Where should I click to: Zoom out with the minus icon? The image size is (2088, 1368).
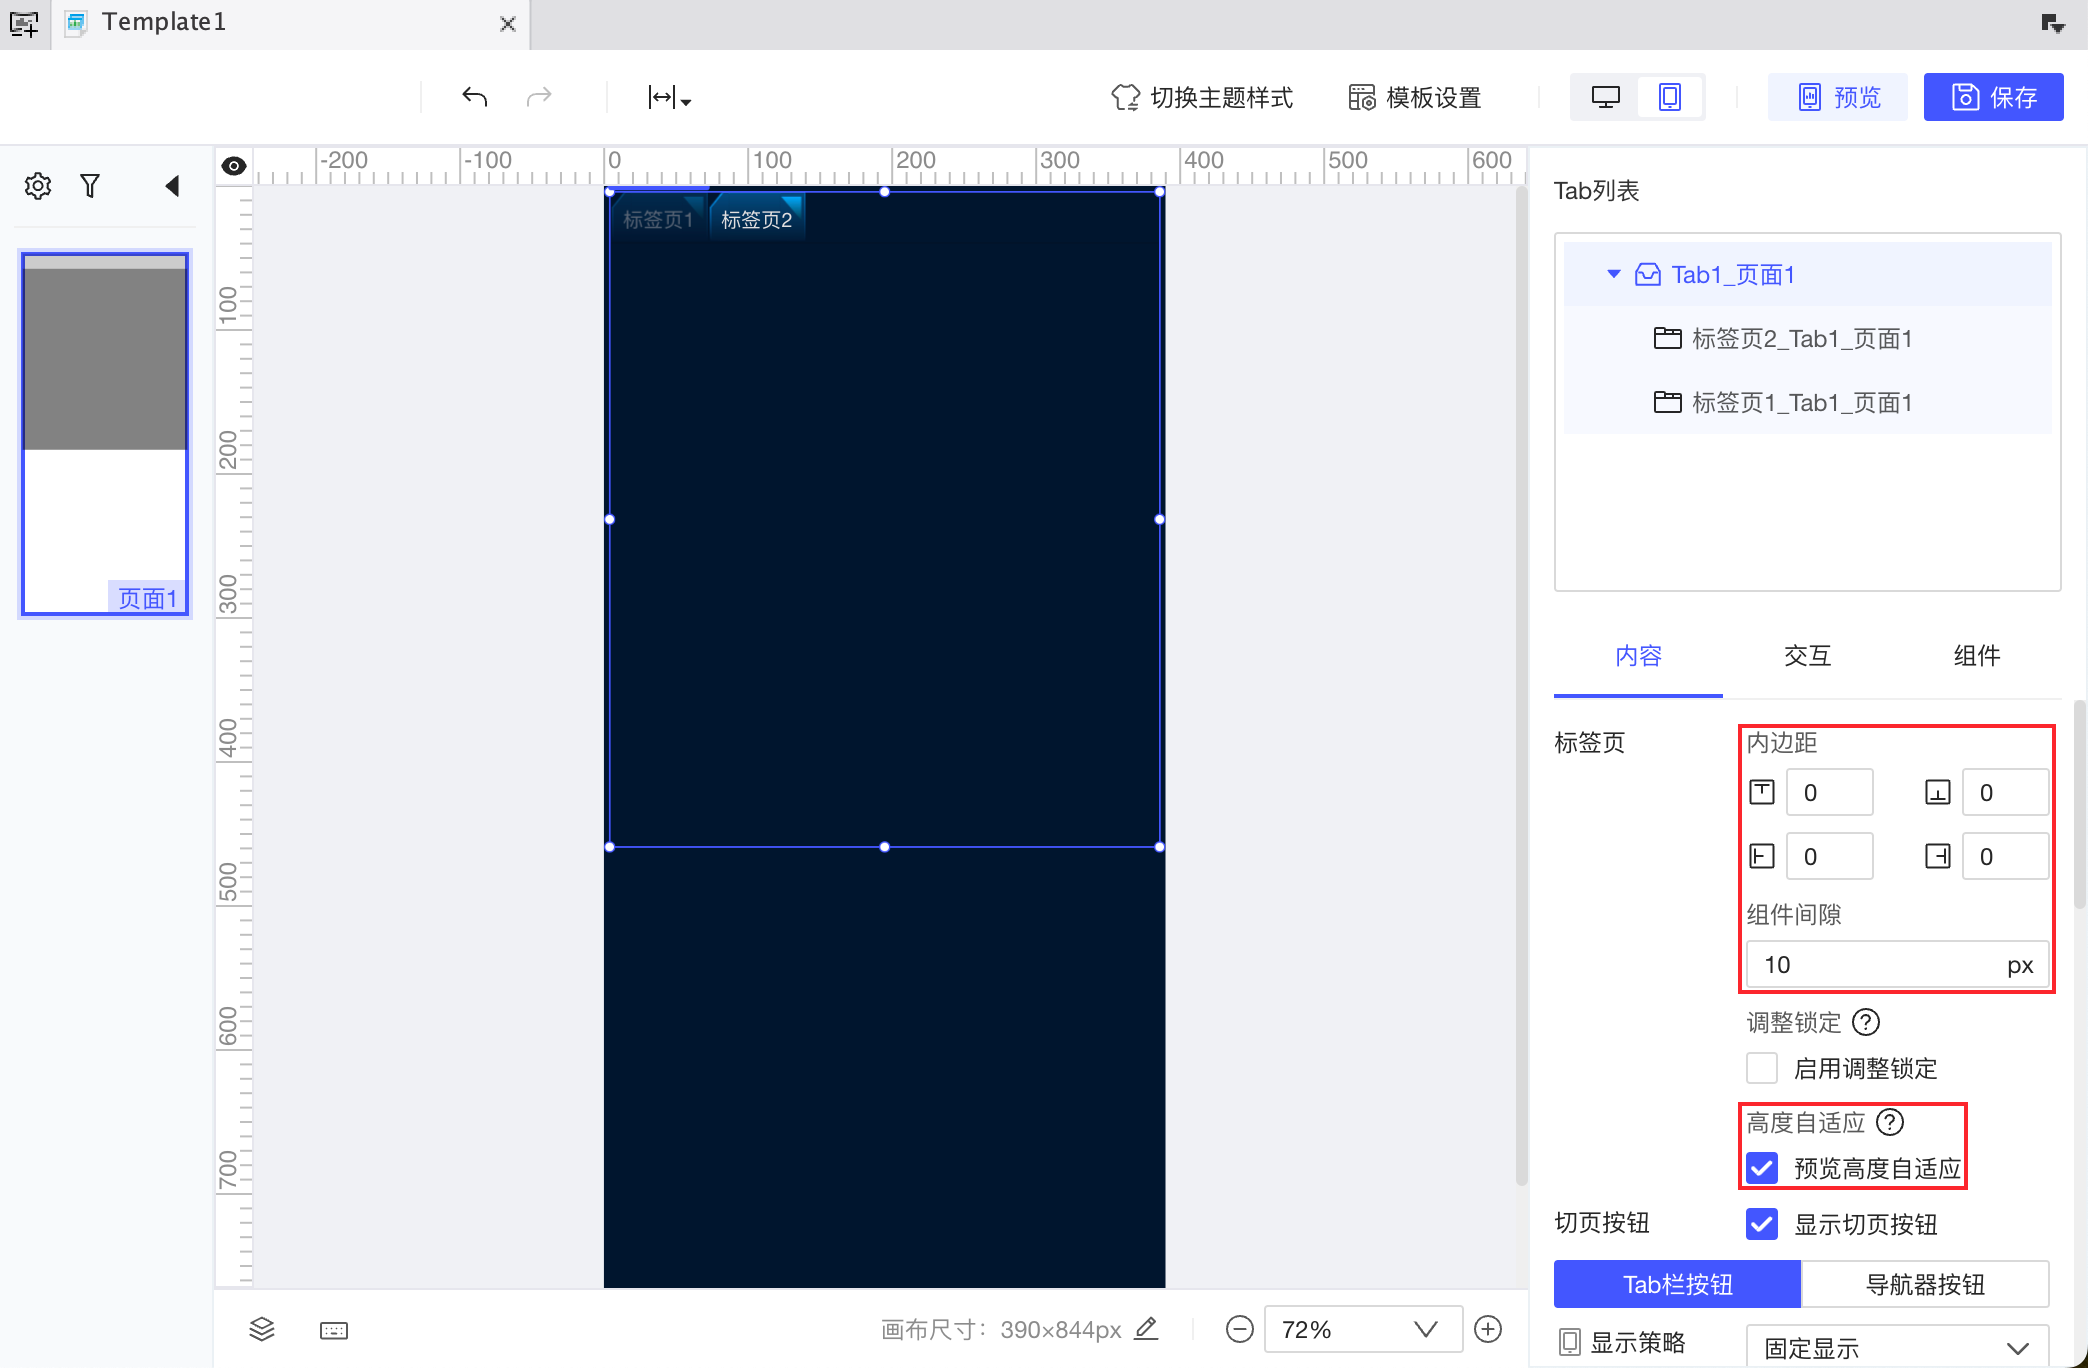1240,1329
